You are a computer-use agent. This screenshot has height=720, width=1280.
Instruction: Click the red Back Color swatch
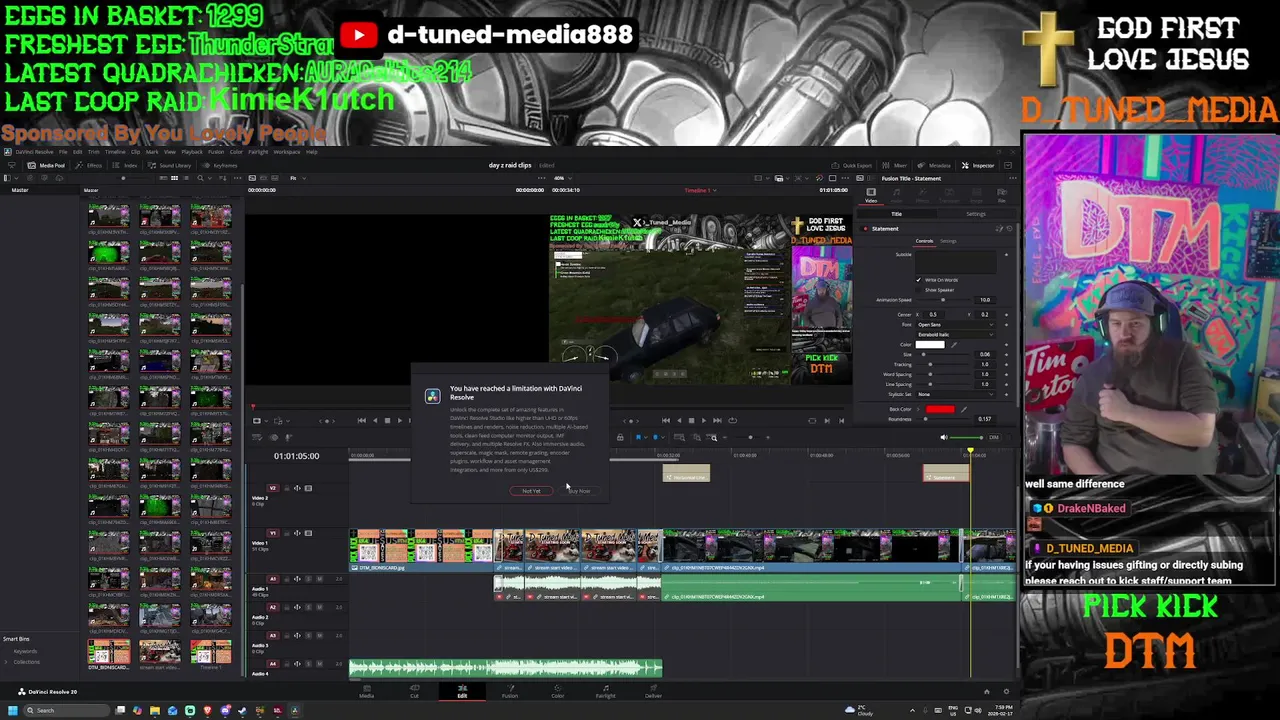click(x=940, y=409)
